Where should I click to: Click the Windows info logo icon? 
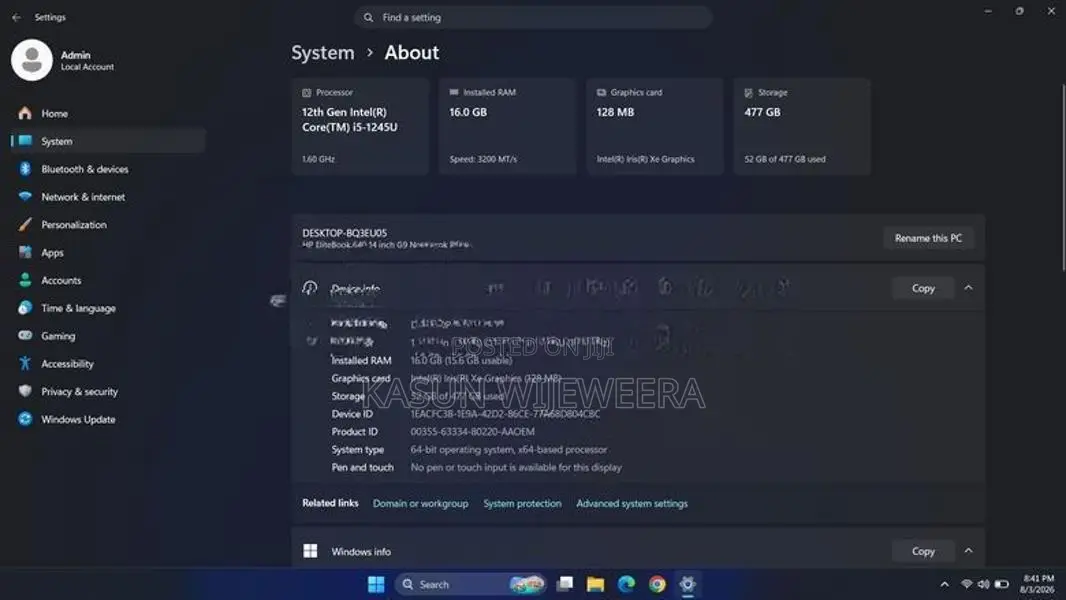[310, 551]
